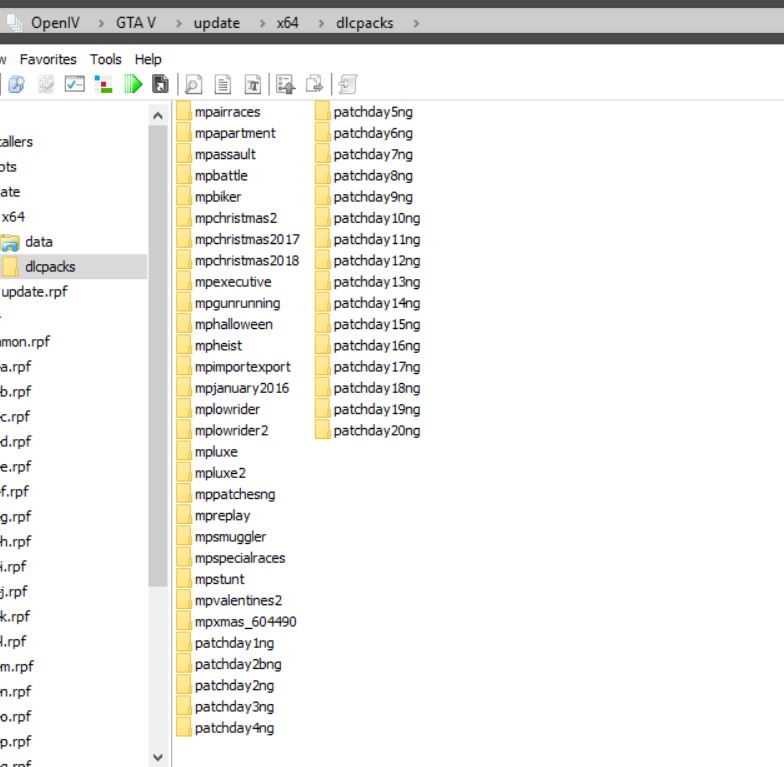This screenshot has width=784, height=767.
Task: Click the lined text document toolbar icon
Action: click(223, 84)
